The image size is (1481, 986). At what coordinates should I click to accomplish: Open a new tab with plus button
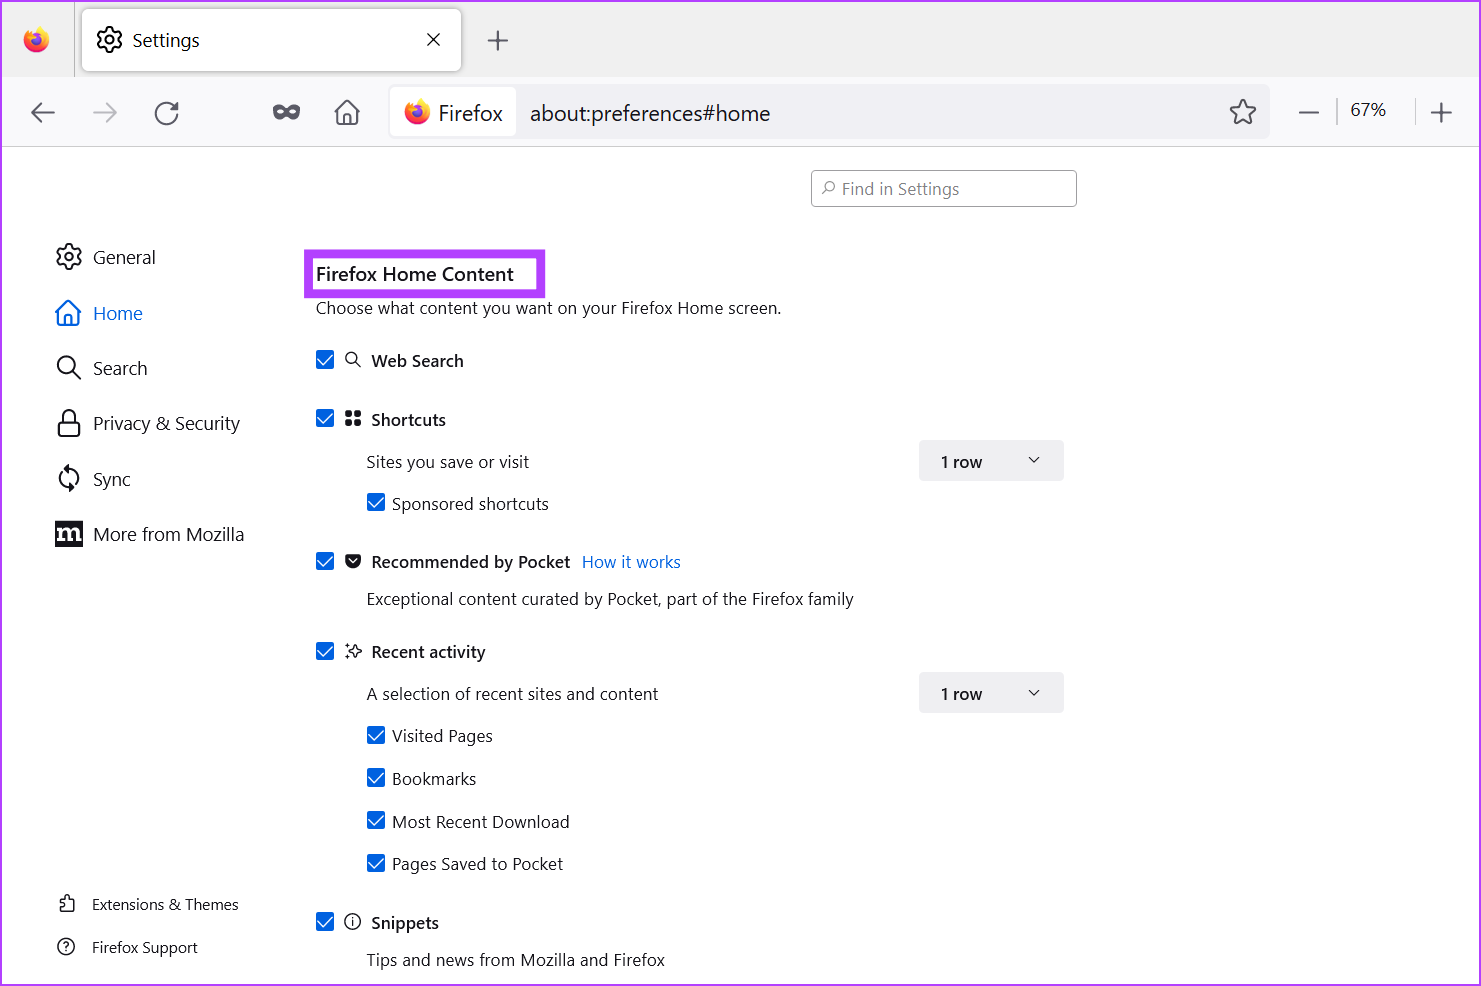point(497,41)
